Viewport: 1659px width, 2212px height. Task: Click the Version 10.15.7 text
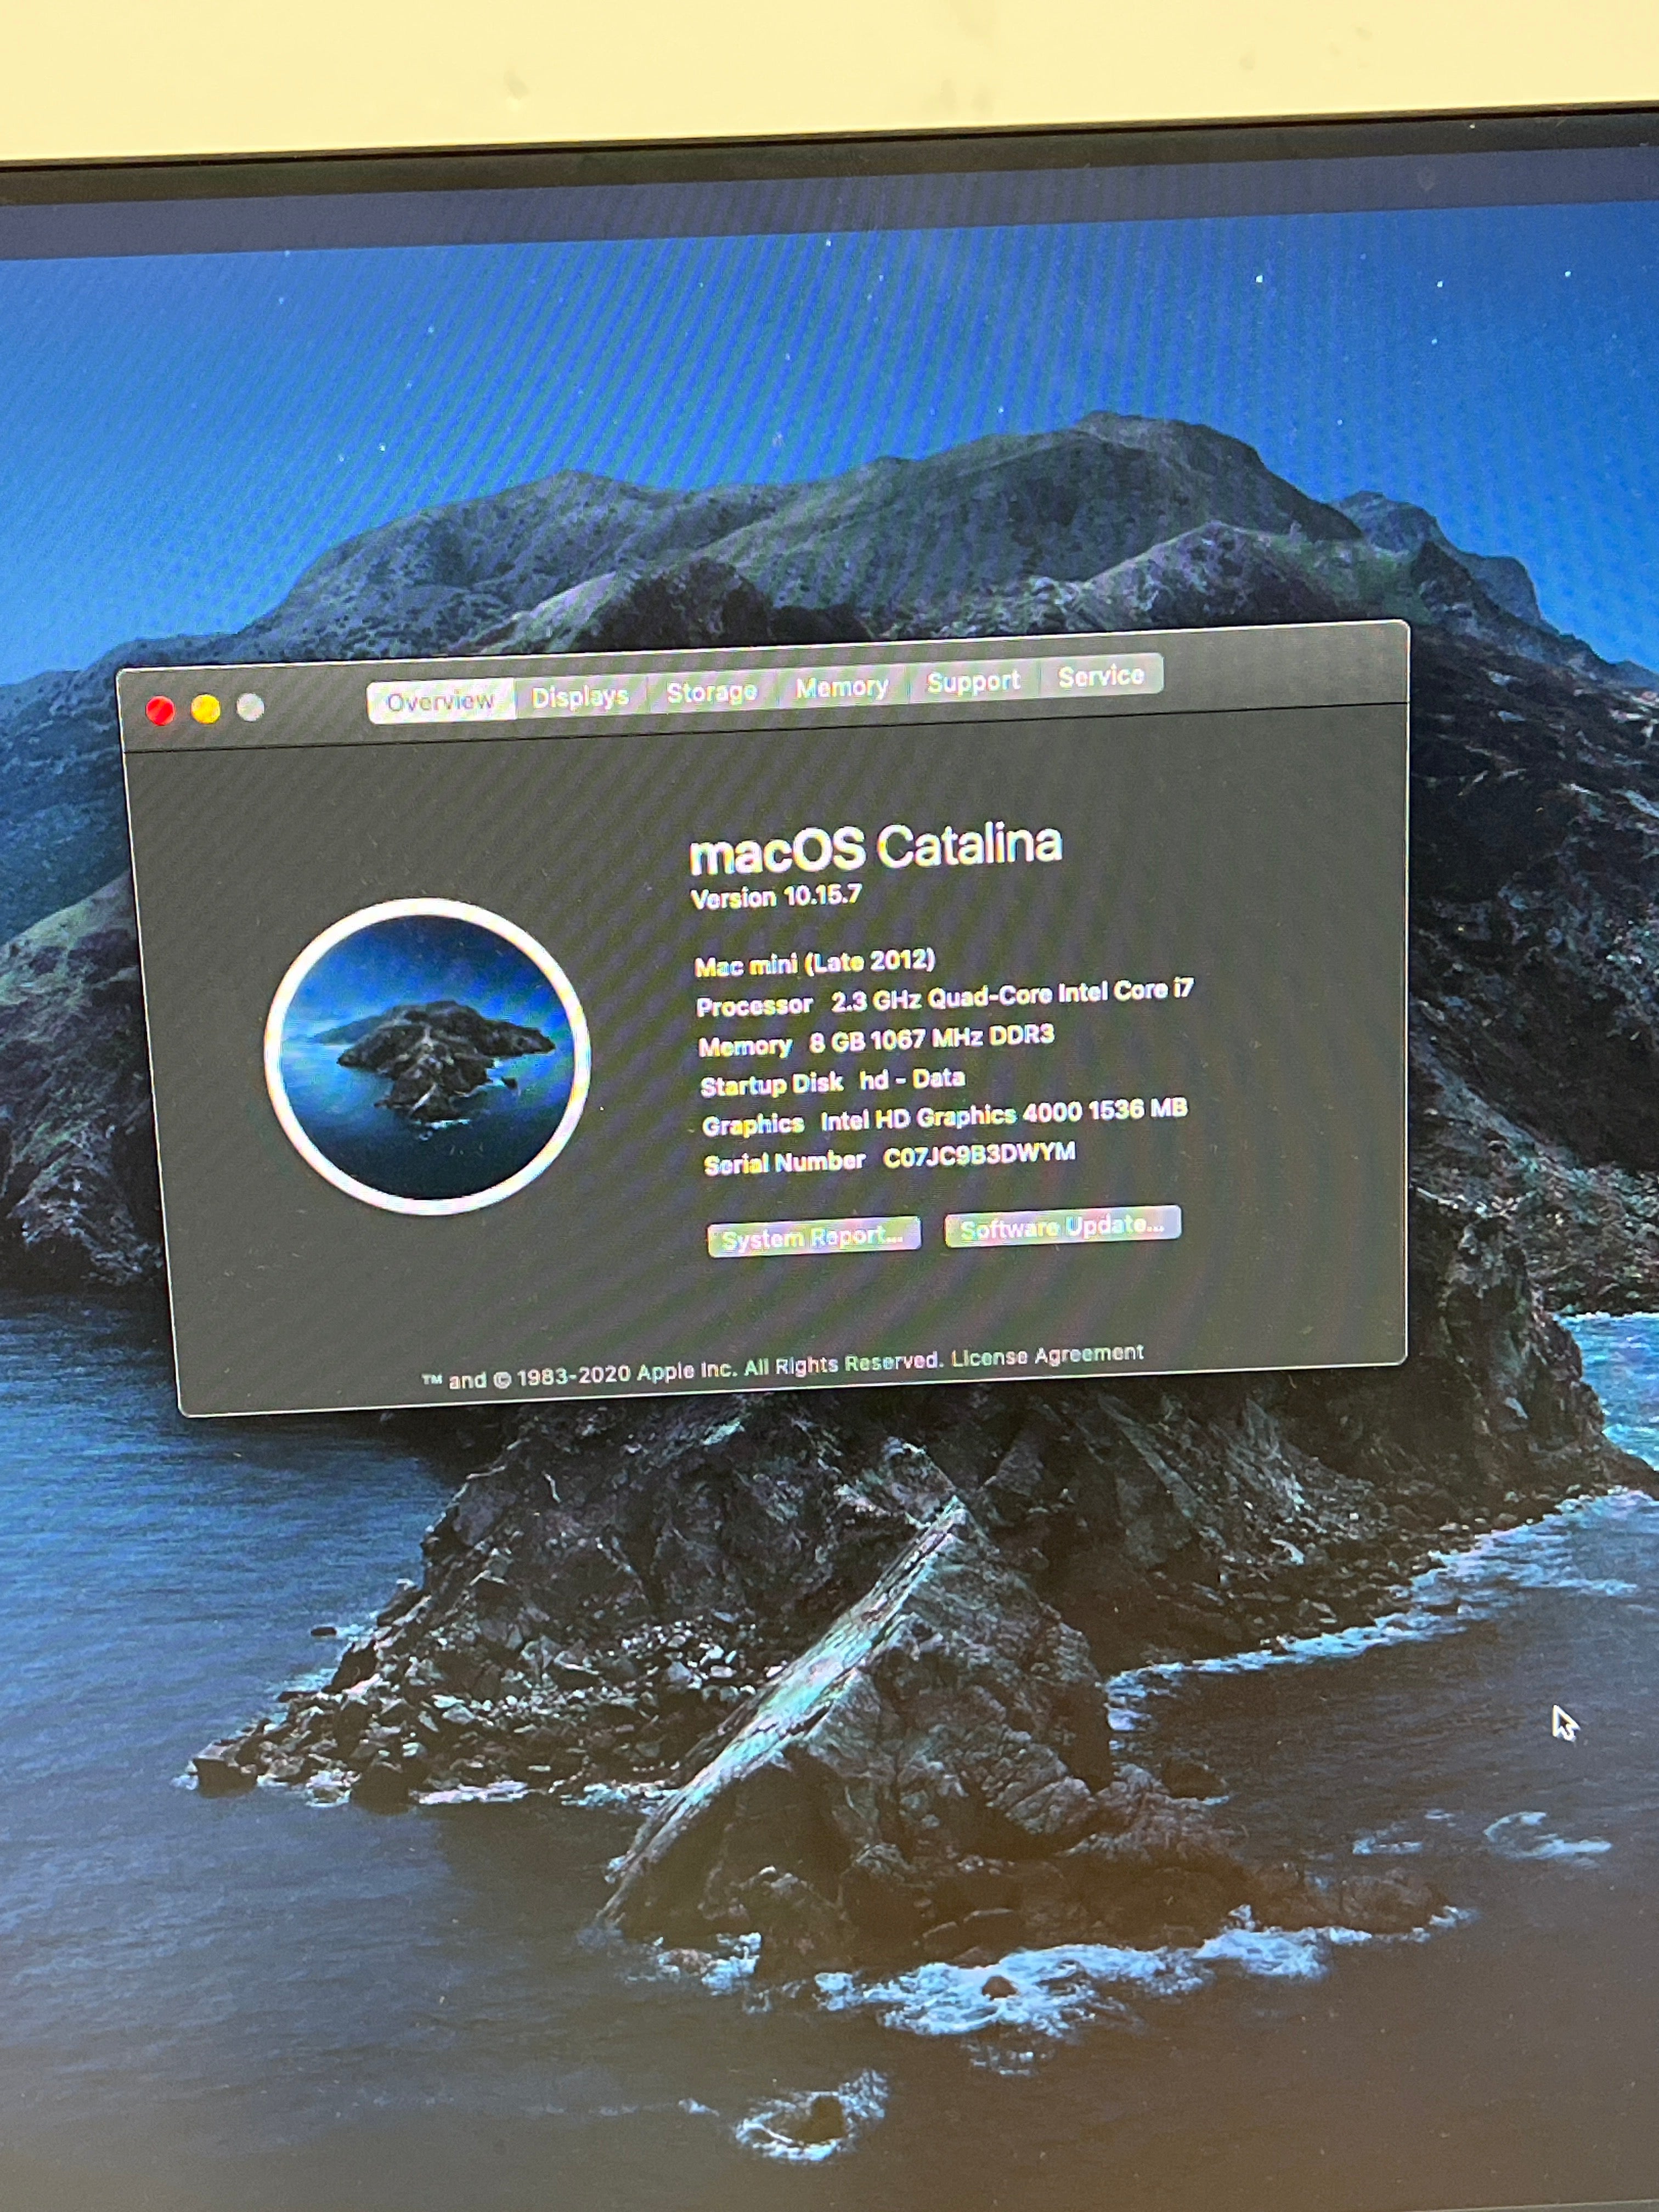(x=776, y=896)
